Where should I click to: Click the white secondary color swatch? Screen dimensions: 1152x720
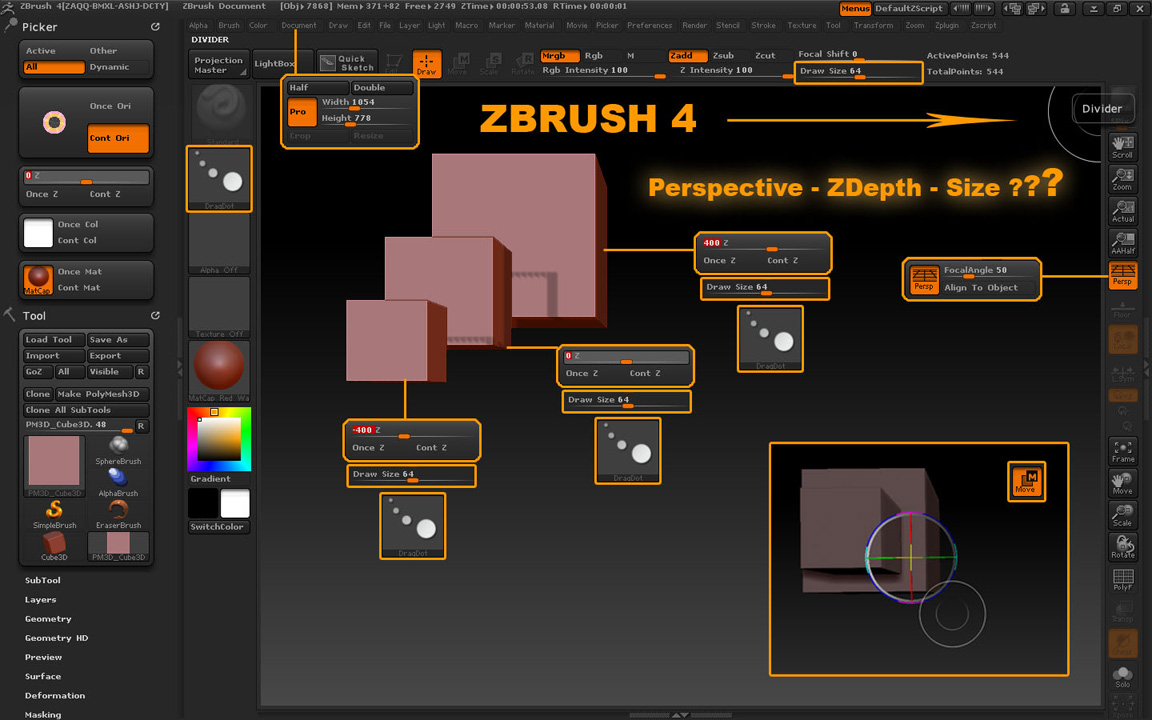click(235, 504)
